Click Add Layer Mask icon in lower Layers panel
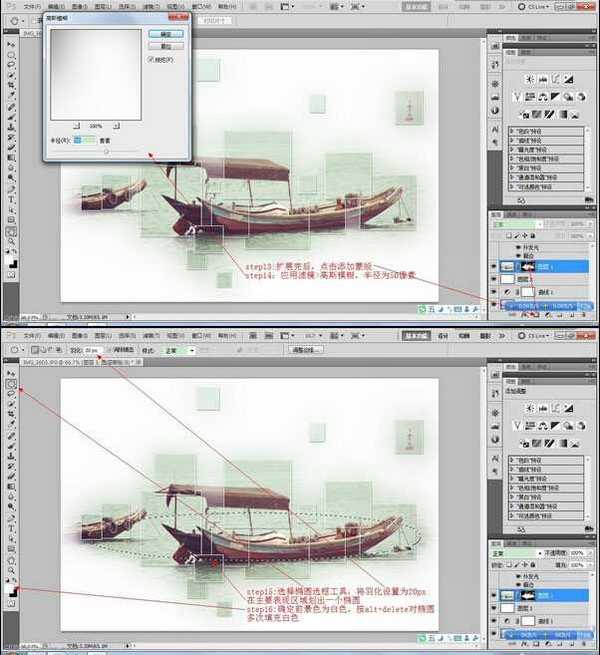The height and width of the screenshot is (655, 600). (534, 645)
